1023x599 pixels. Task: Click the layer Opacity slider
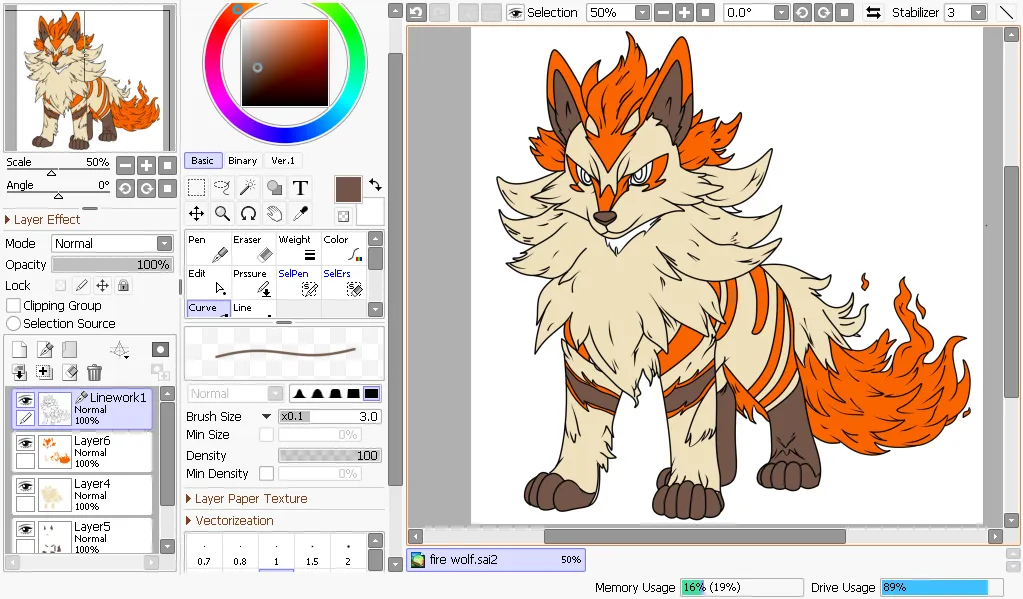tap(112, 264)
